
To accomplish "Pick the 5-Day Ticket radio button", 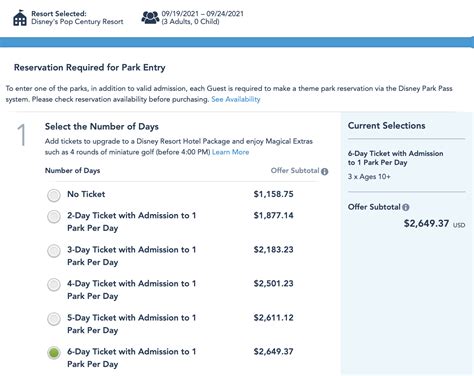I will pos(54,319).
